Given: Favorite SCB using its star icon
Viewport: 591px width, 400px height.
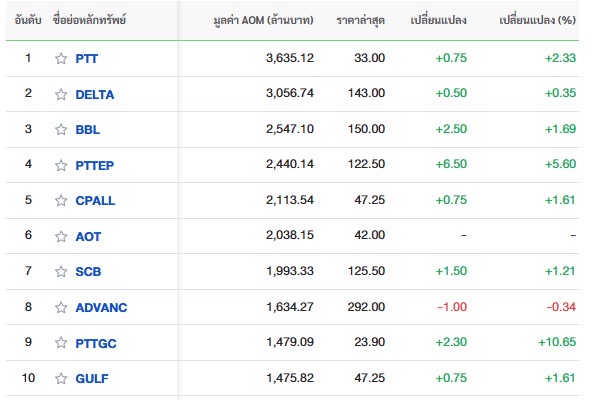Looking at the screenshot, I should pyautogui.click(x=61, y=271).
